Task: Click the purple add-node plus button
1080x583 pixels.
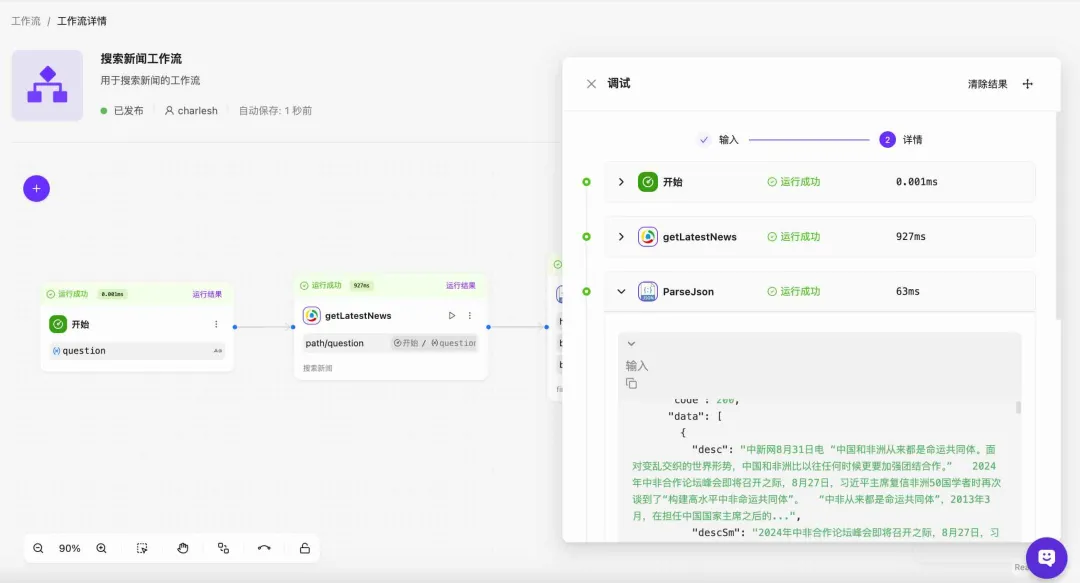Action: pyautogui.click(x=37, y=188)
